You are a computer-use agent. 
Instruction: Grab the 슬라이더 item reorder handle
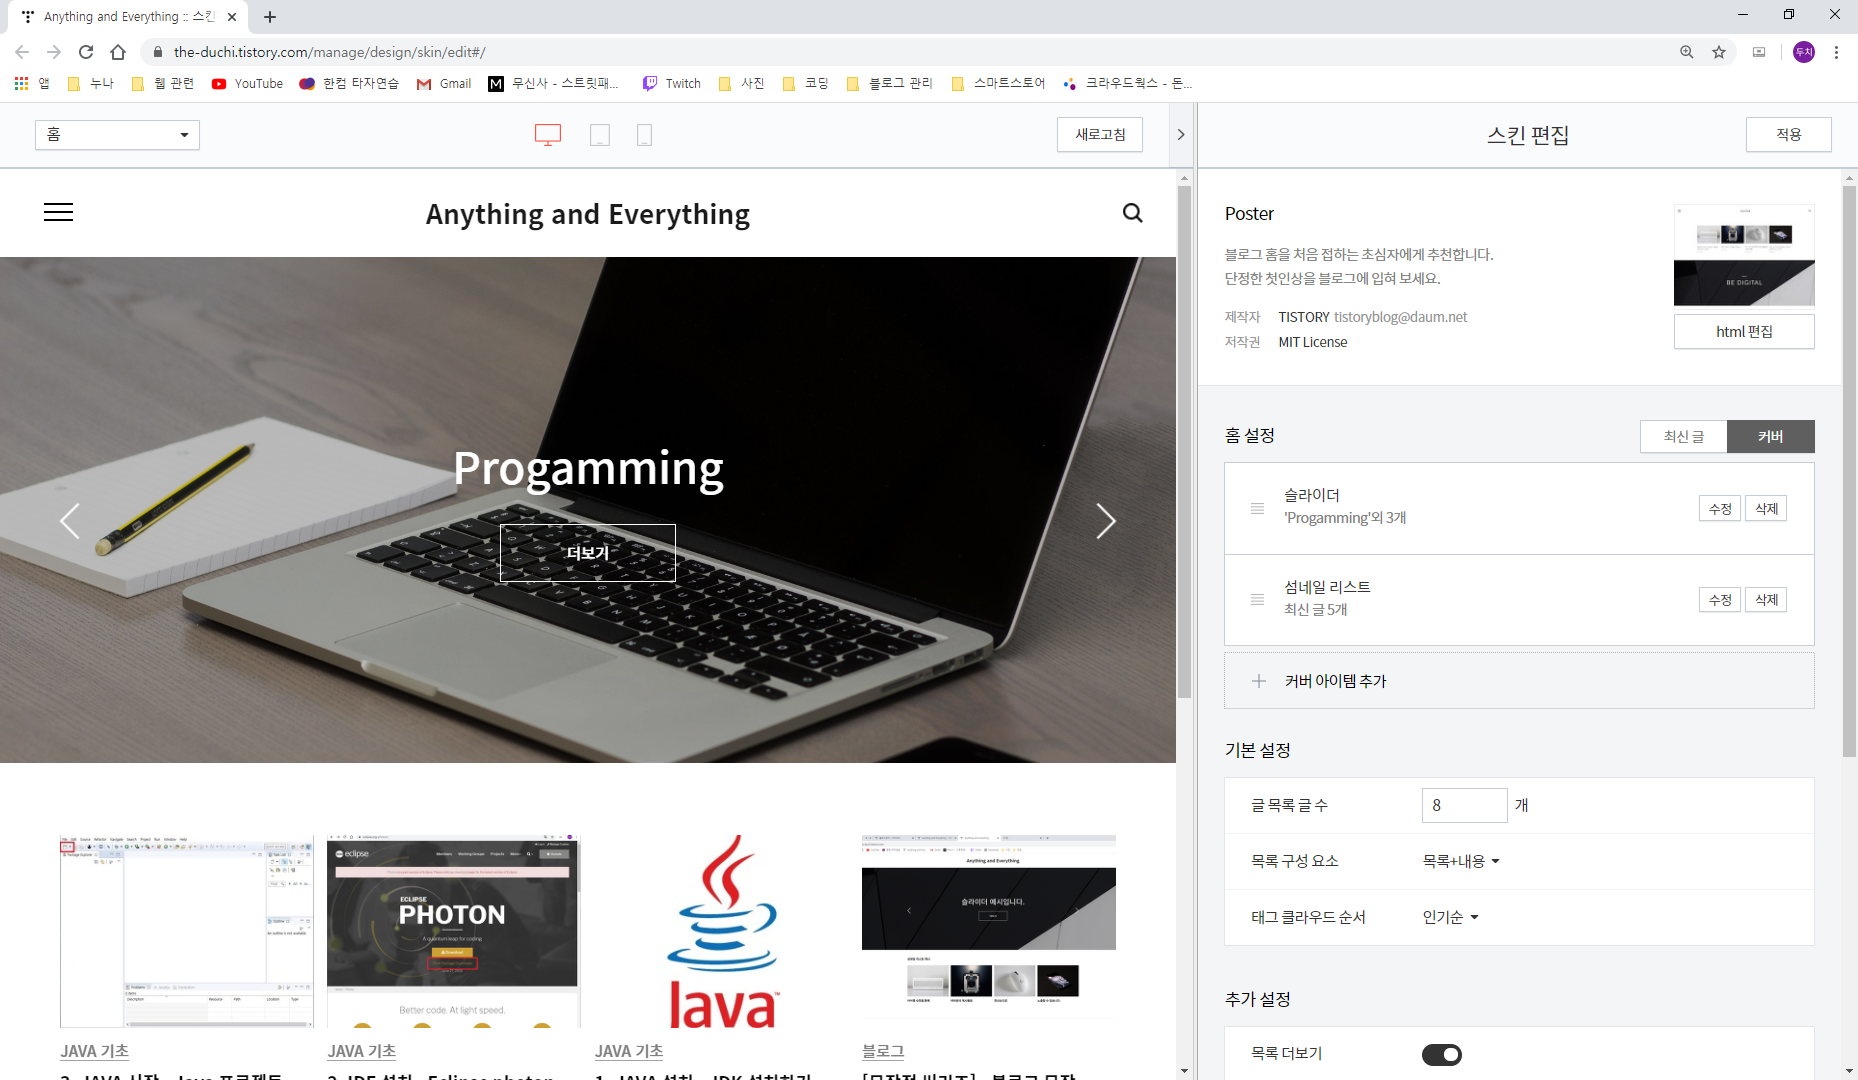(x=1257, y=509)
